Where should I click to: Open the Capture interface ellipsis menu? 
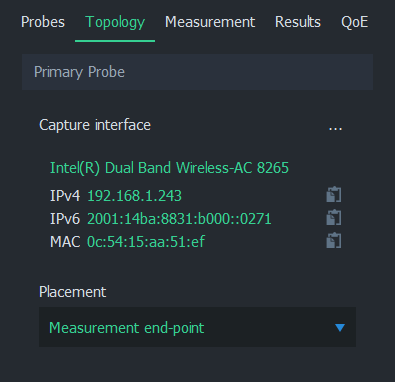(335, 129)
